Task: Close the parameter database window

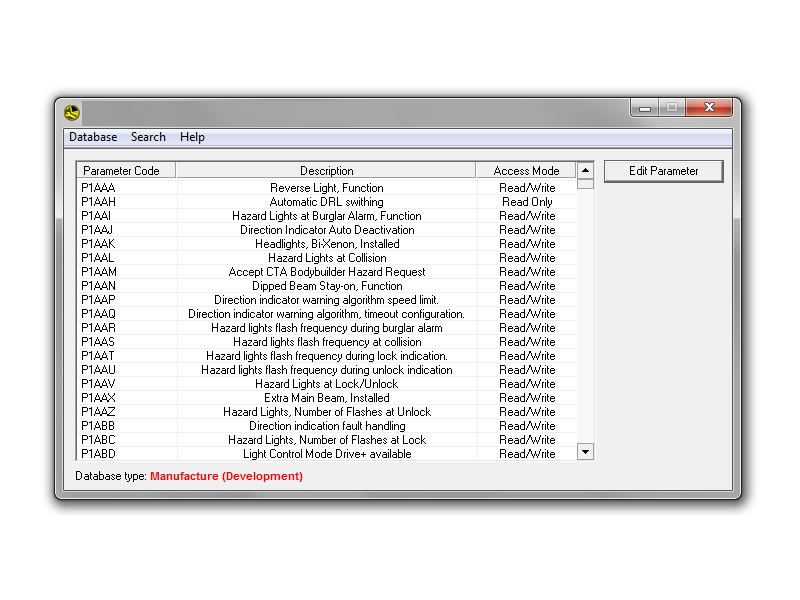Action: click(x=711, y=108)
